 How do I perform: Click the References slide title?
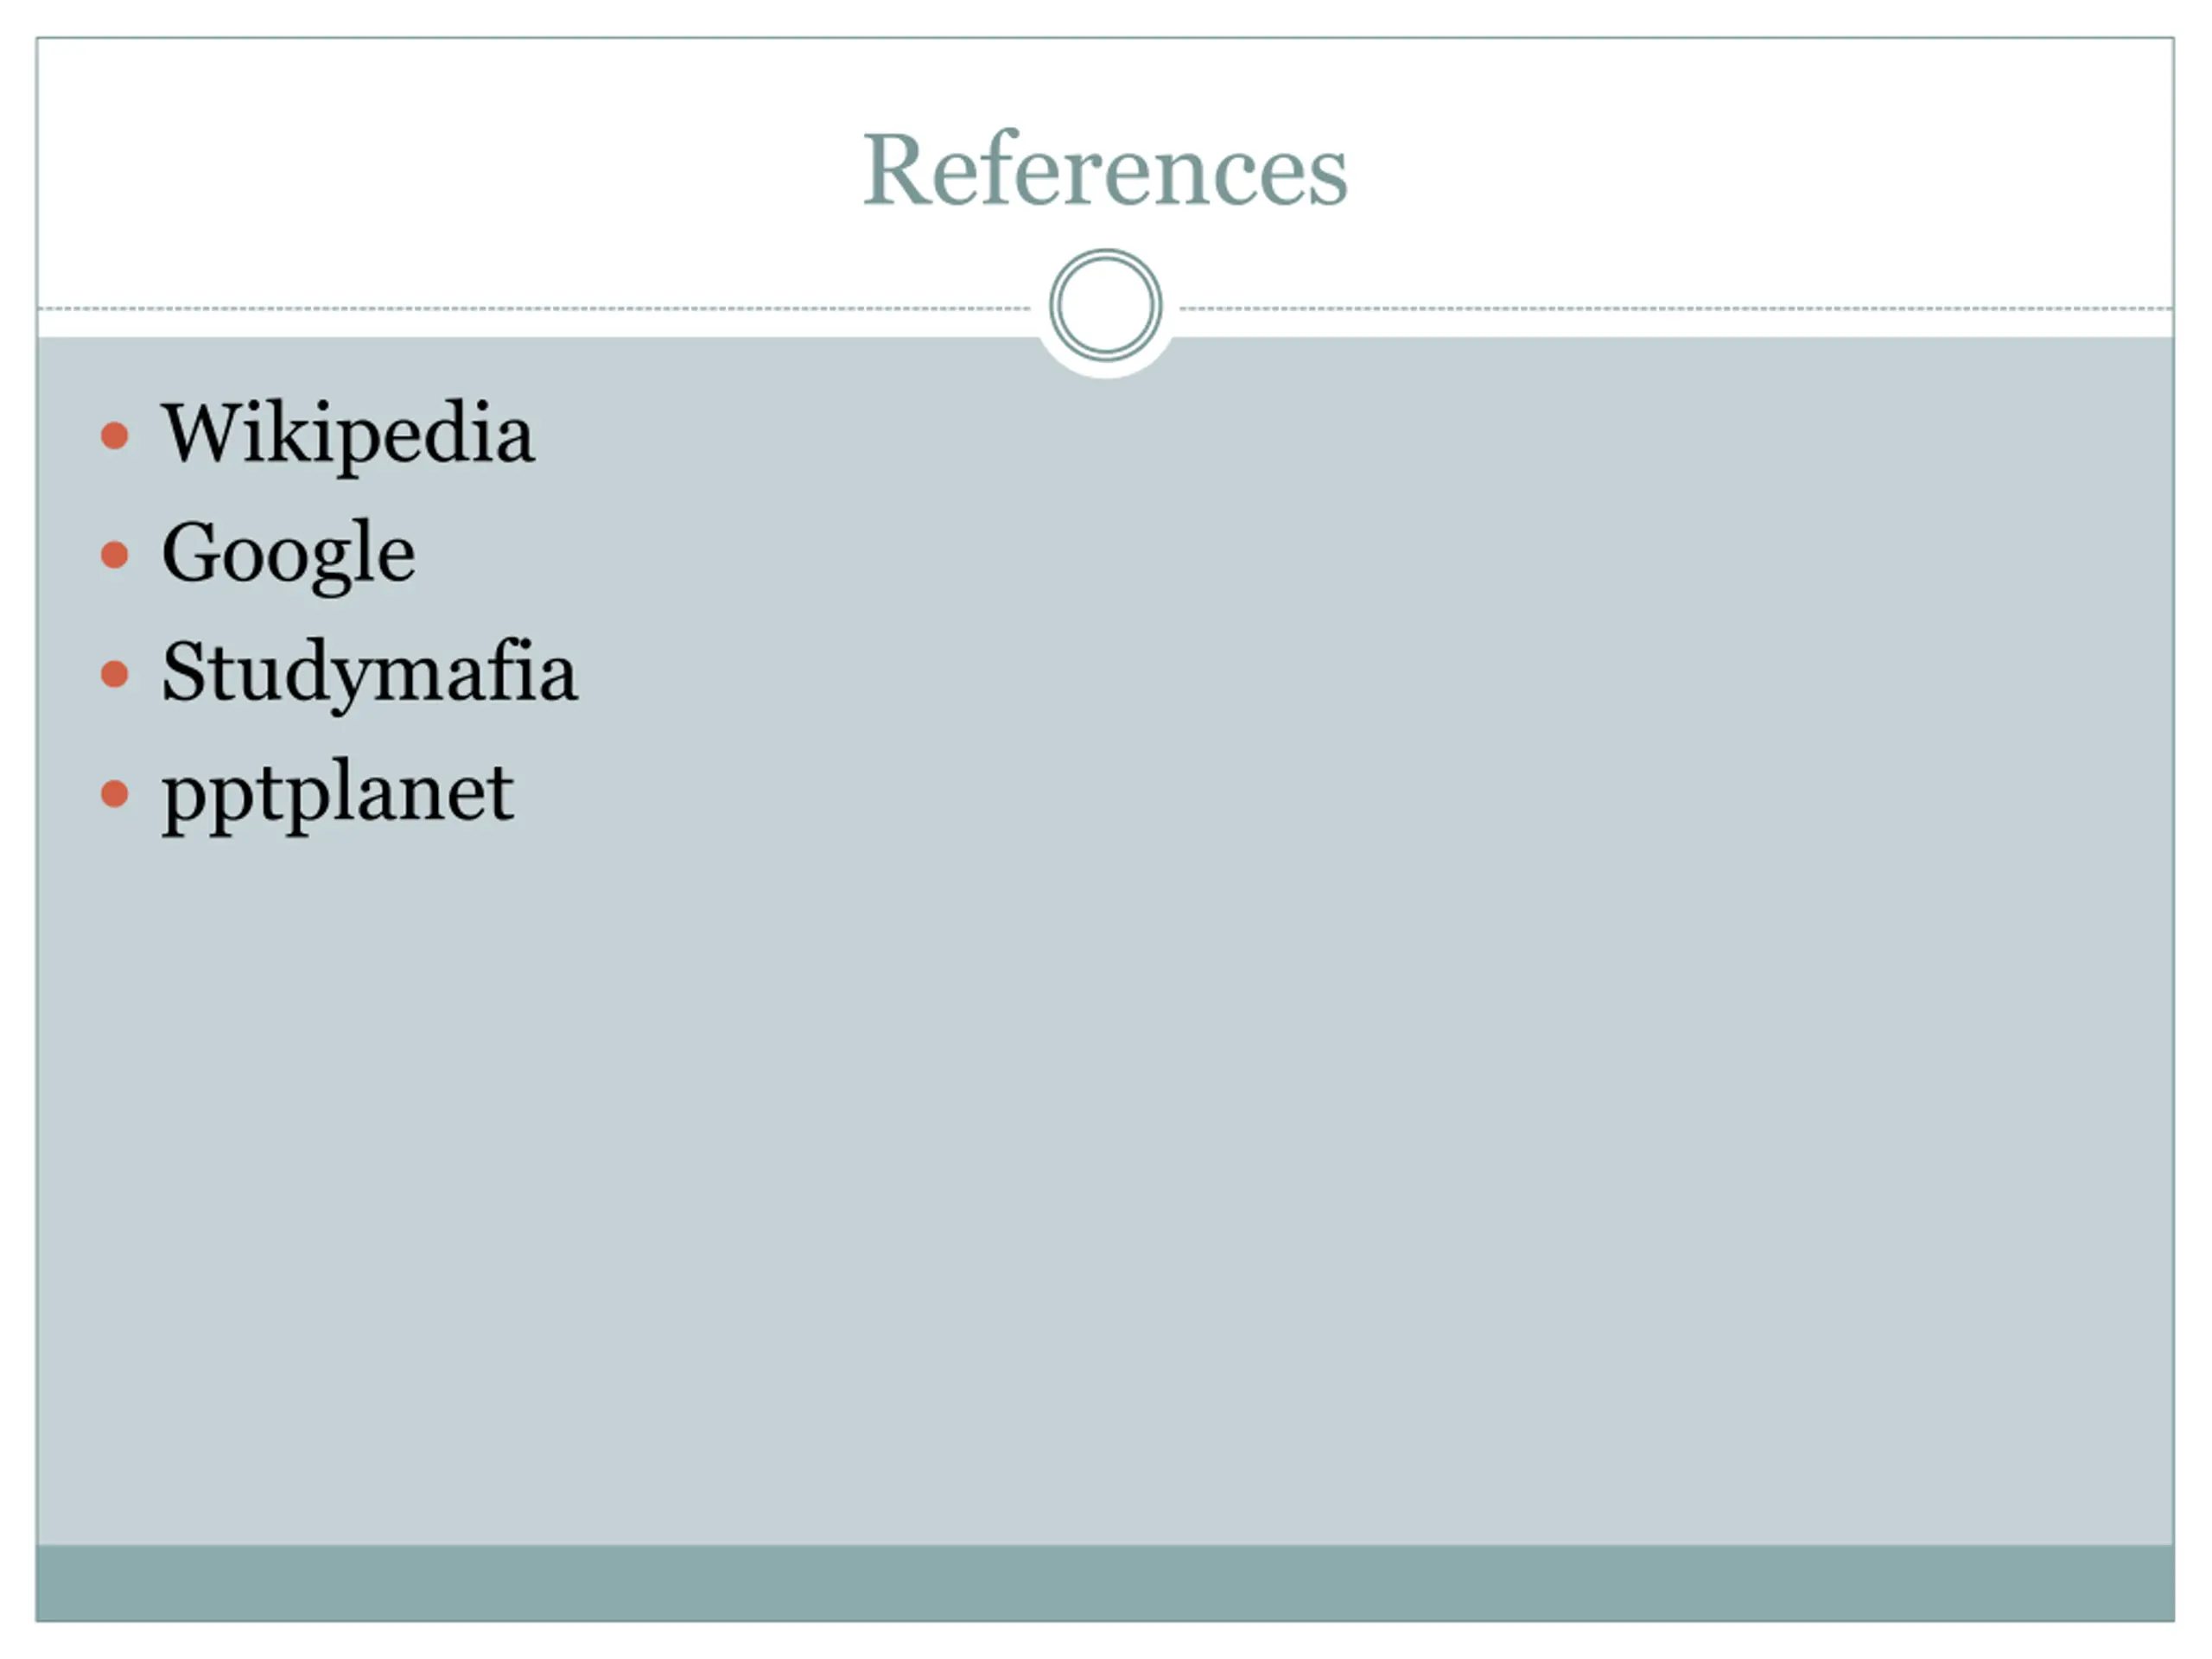(x=1105, y=169)
